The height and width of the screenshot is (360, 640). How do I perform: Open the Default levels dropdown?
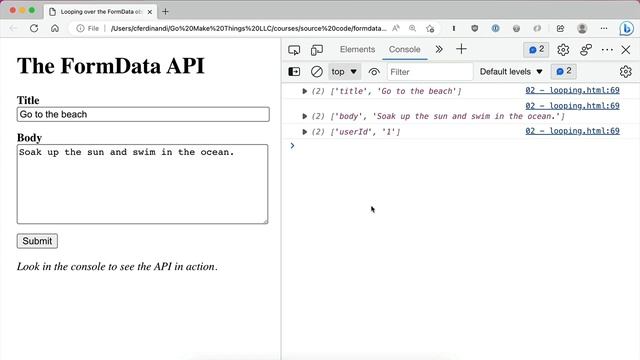coord(511,72)
